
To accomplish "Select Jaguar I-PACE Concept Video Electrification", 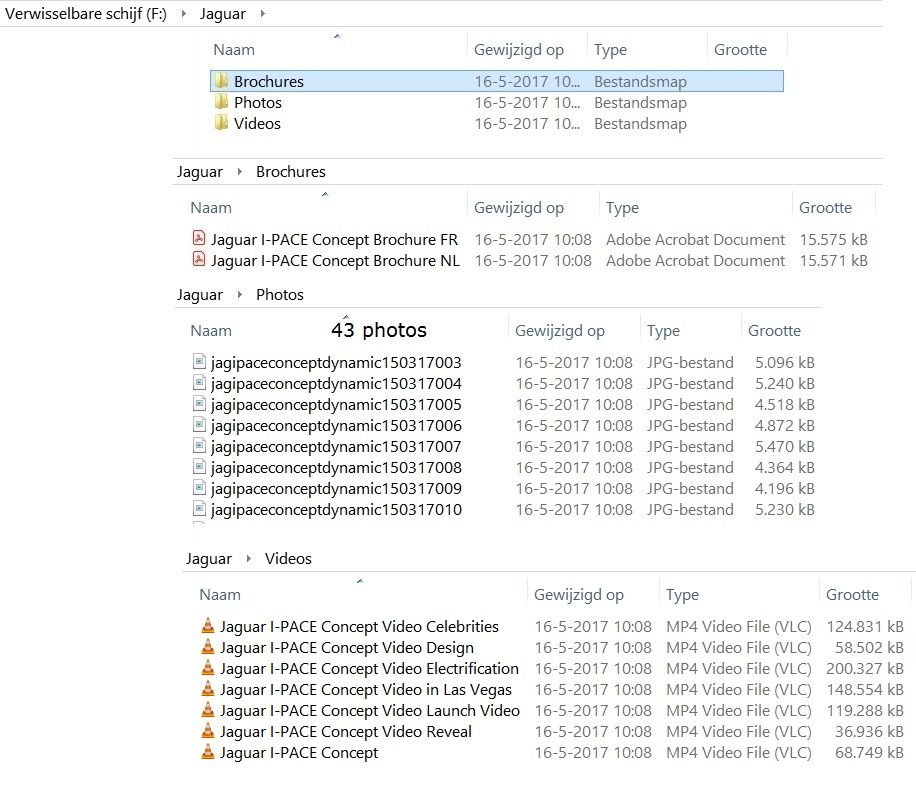I will [x=369, y=669].
